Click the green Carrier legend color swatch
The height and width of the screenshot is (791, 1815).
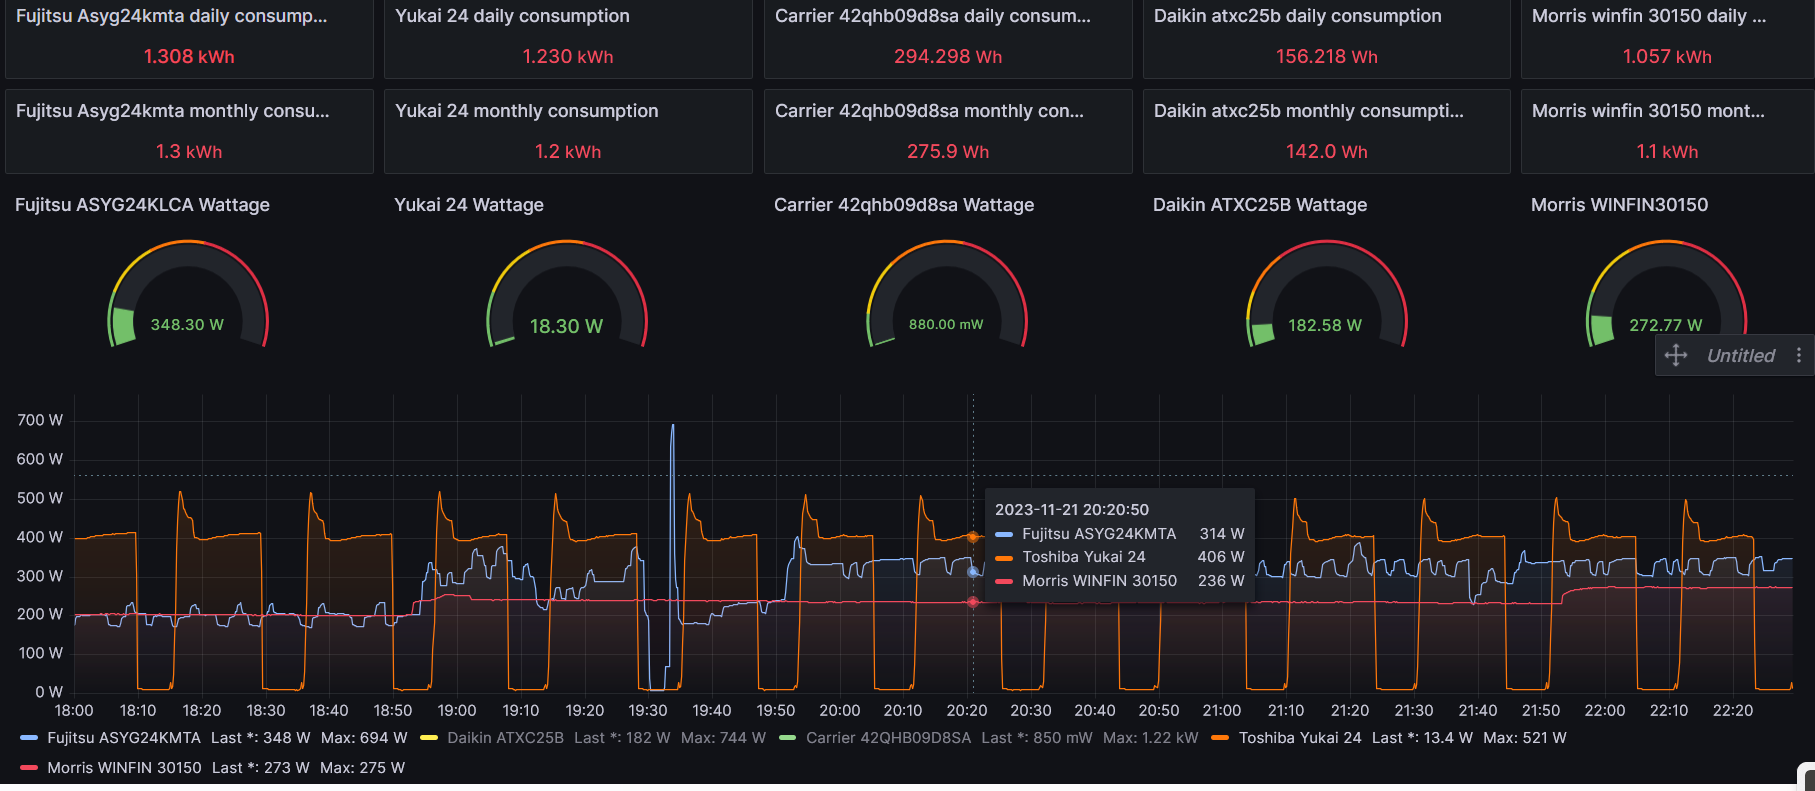[788, 738]
